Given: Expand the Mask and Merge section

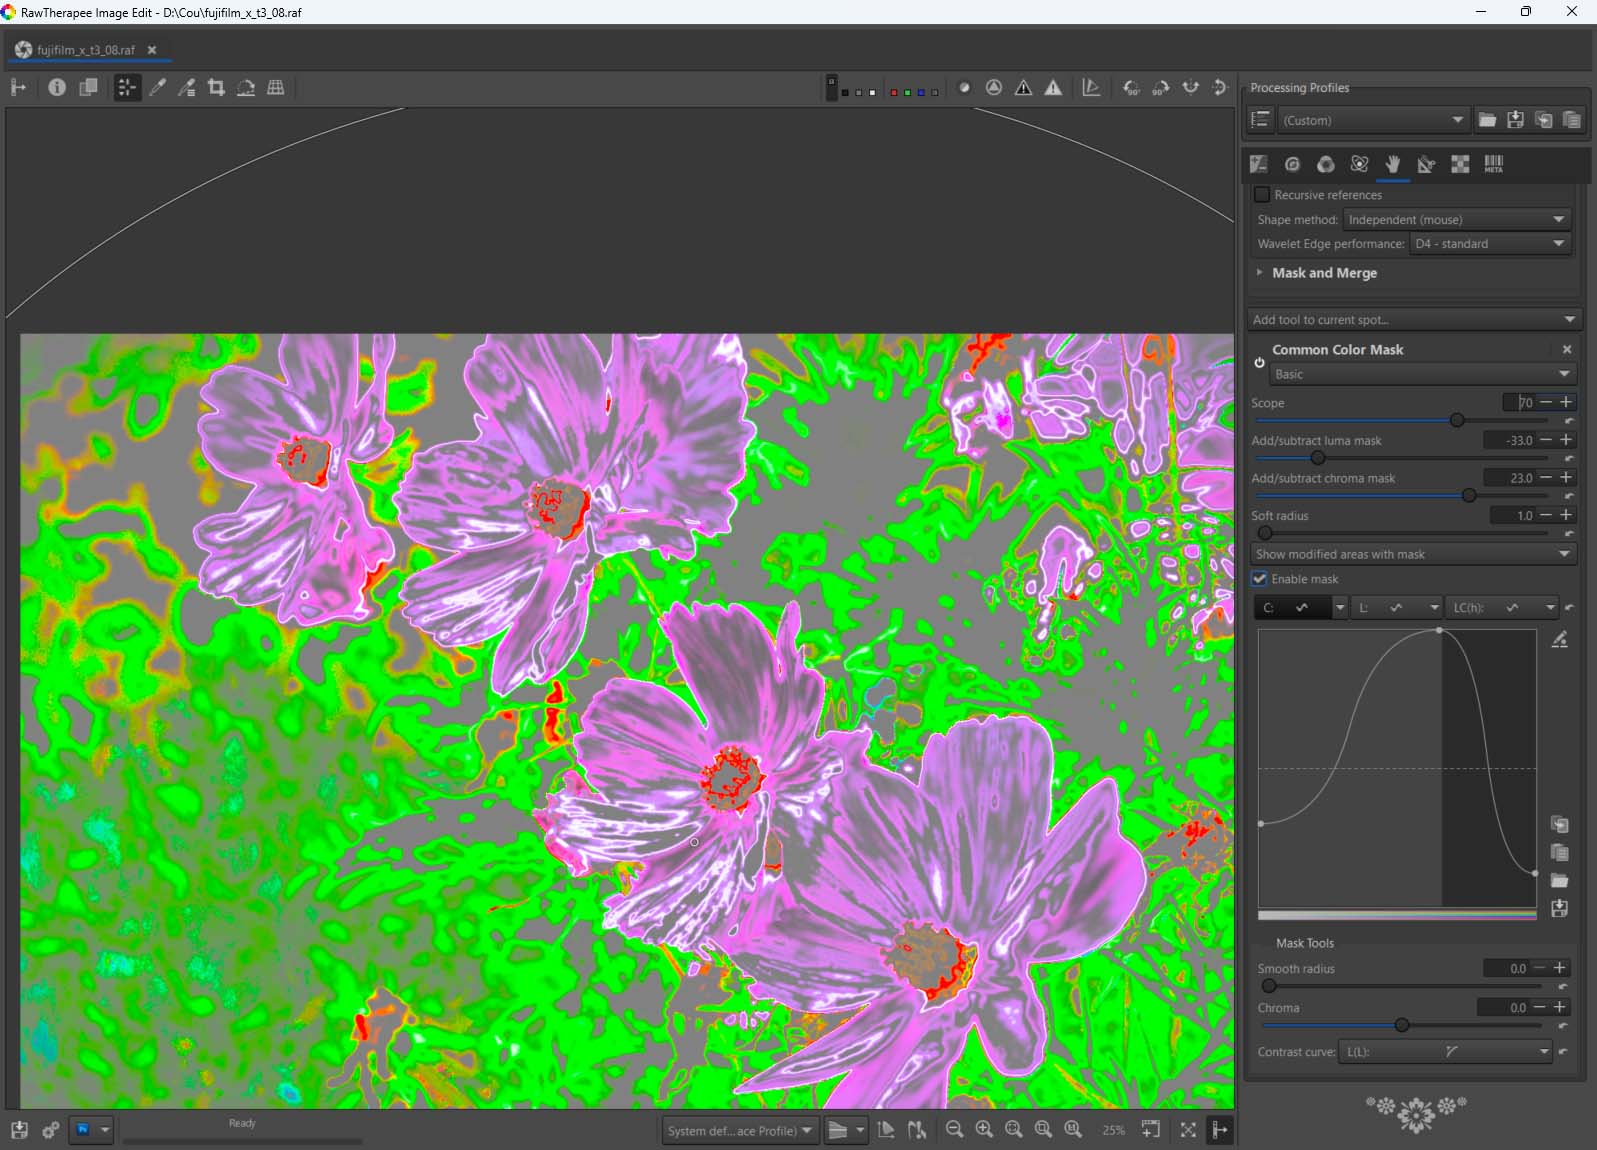Looking at the screenshot, I should click(1323, 273).
